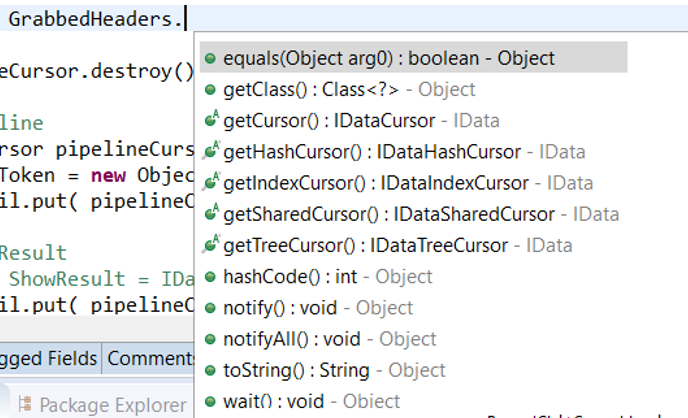This screenshot has width=688, height=418.
Task: Click the green dot beside notify() : void
Action: coord(210,308)
